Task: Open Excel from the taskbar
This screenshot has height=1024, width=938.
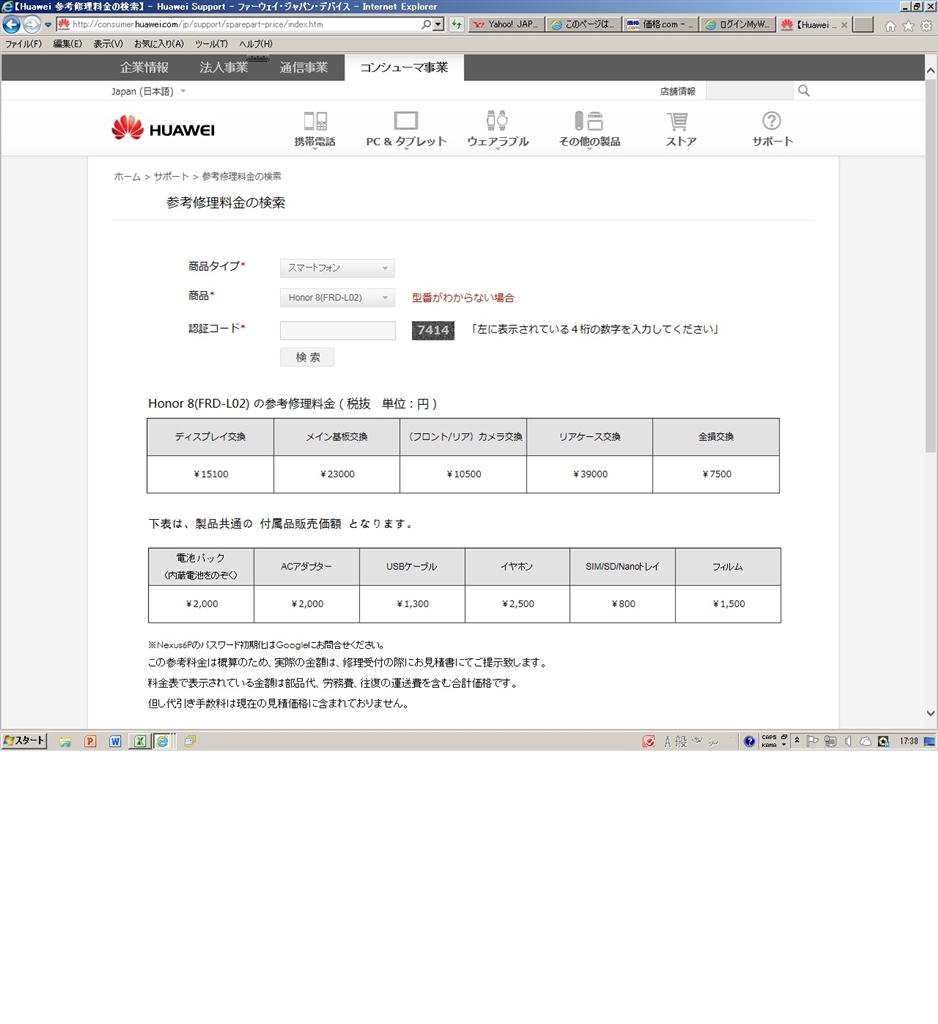Action: (139, 741)
